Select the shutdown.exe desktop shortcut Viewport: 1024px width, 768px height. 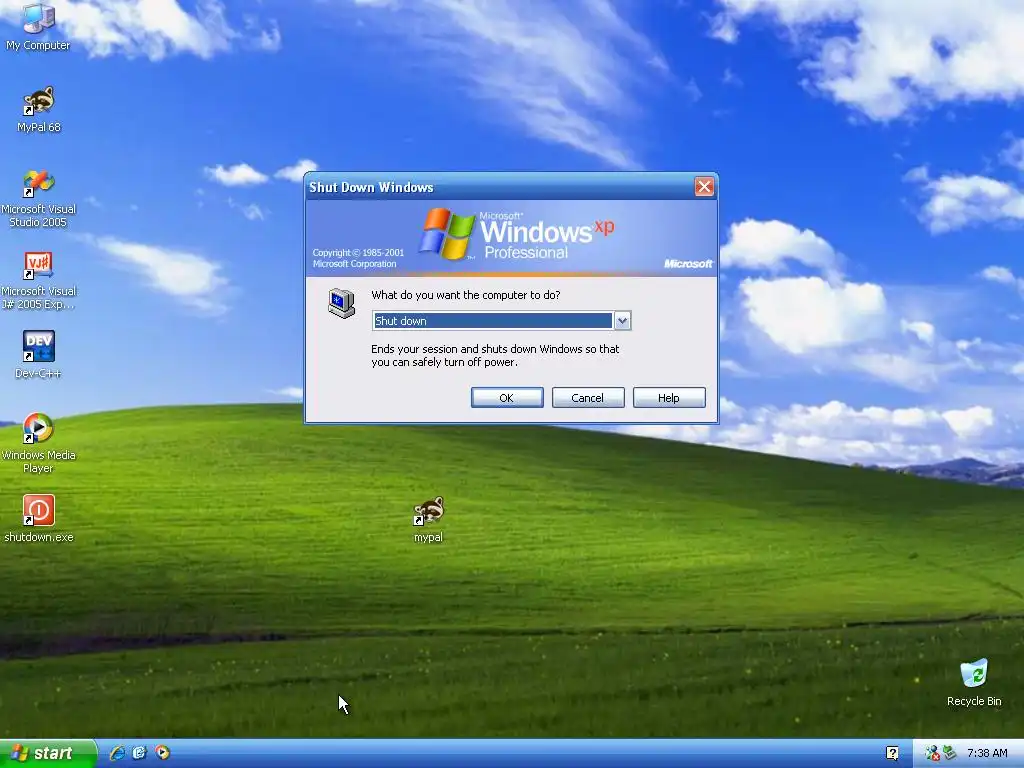(39, 519)
